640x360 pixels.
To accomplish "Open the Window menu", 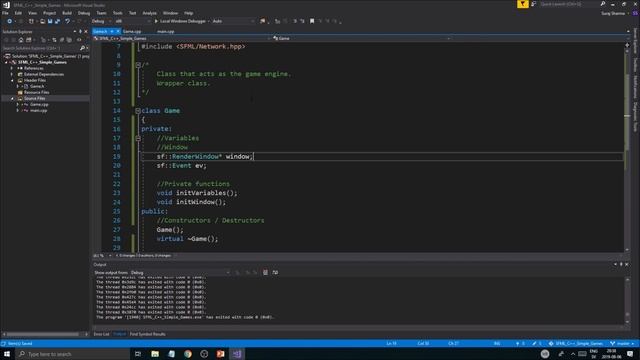I will coord(170,13).
